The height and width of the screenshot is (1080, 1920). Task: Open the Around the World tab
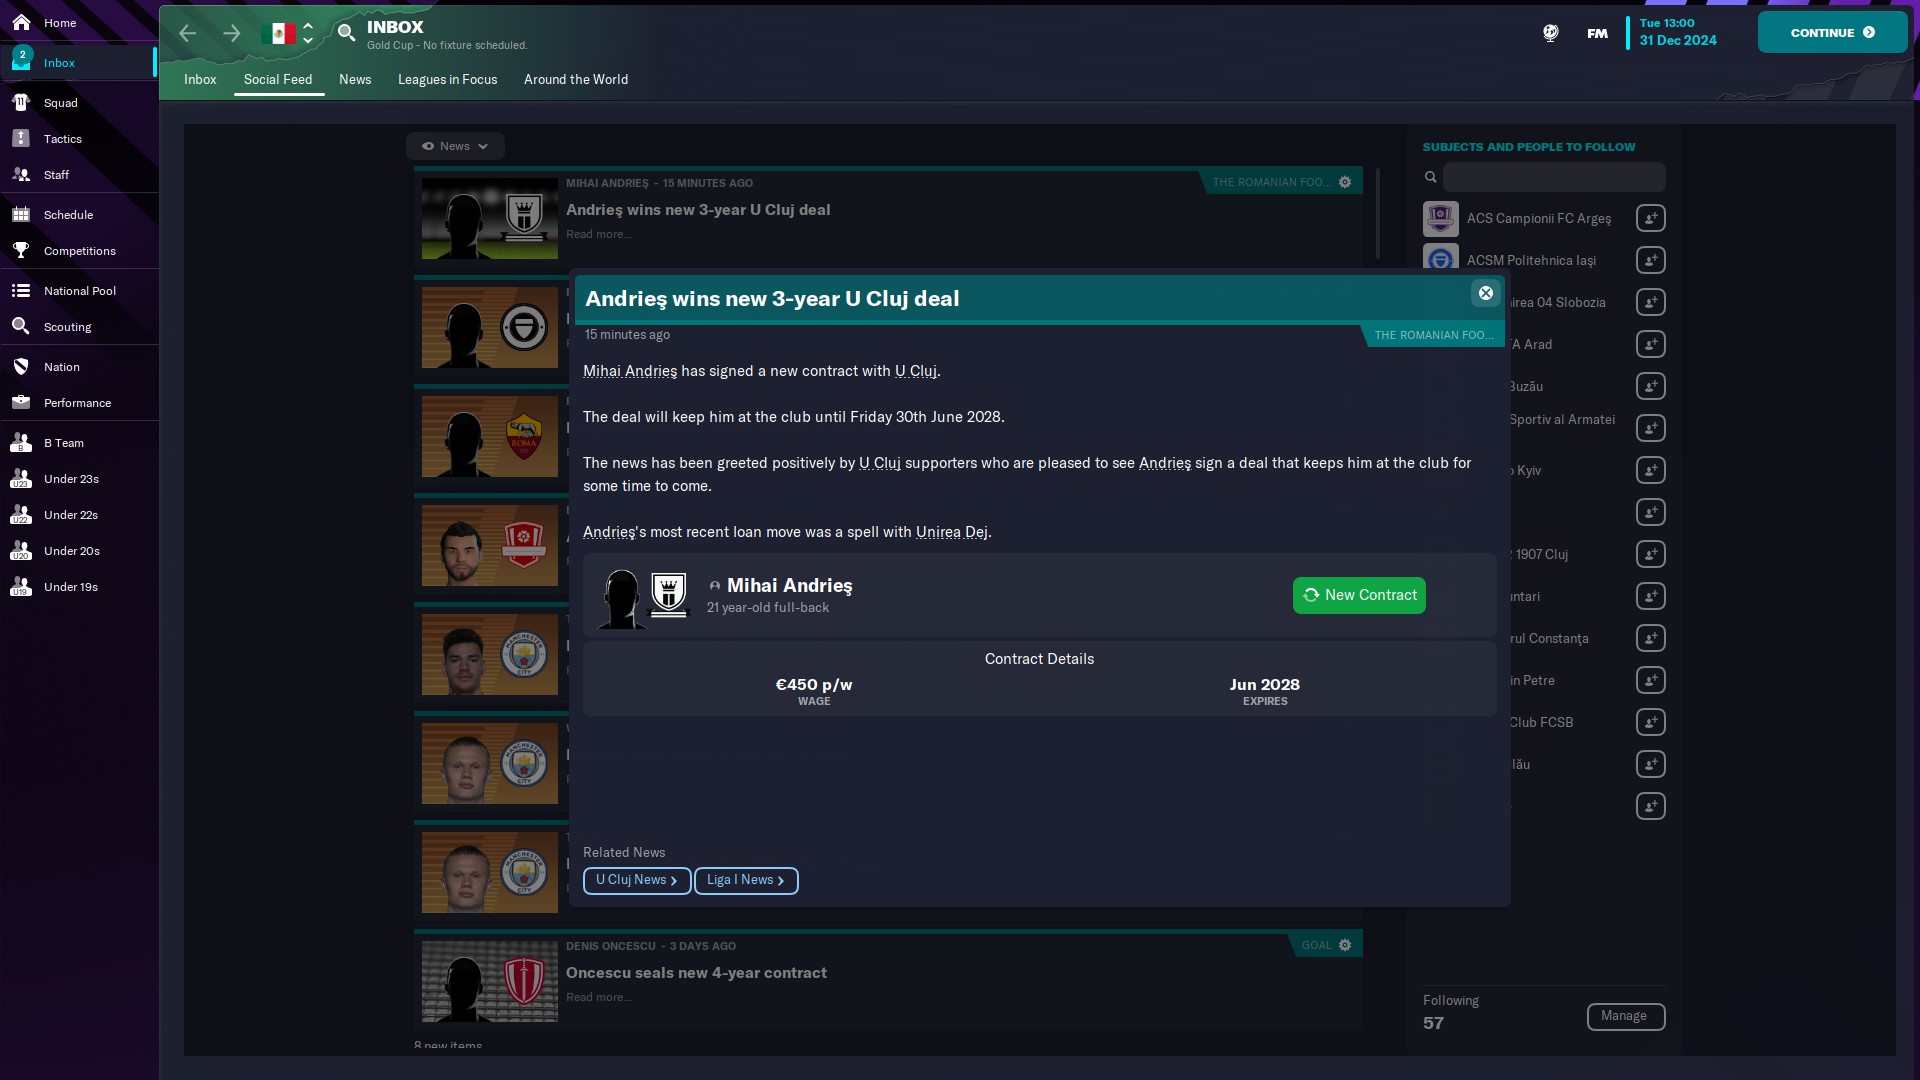576,79
